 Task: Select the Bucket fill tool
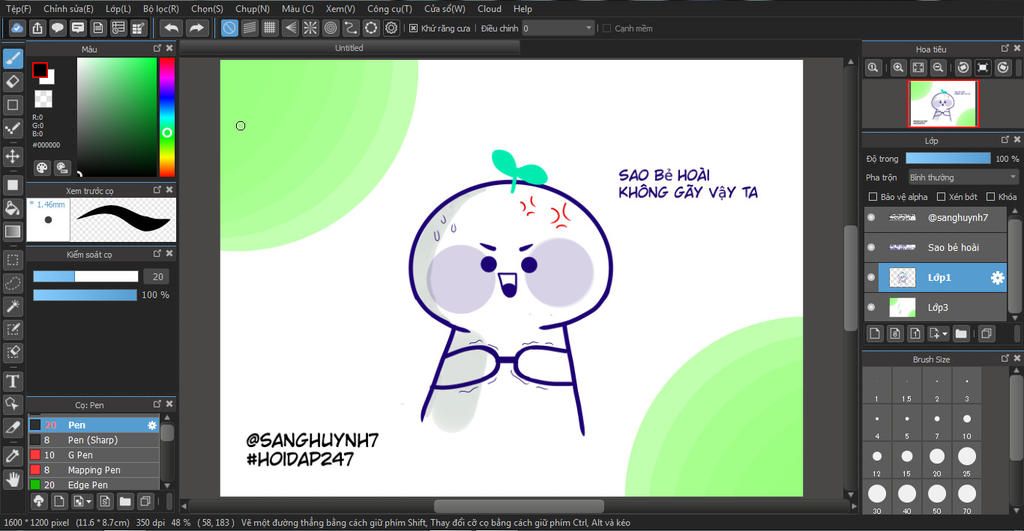(x=13, y=208)
